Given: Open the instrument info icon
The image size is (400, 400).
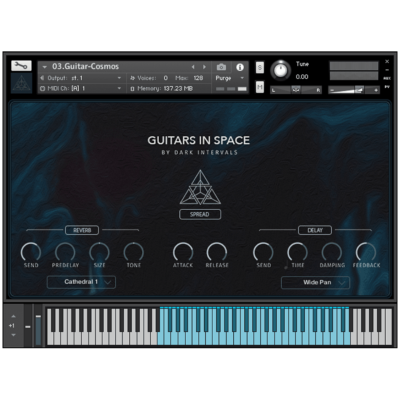Looking at the screenshot, I should (x=240, y=67).
